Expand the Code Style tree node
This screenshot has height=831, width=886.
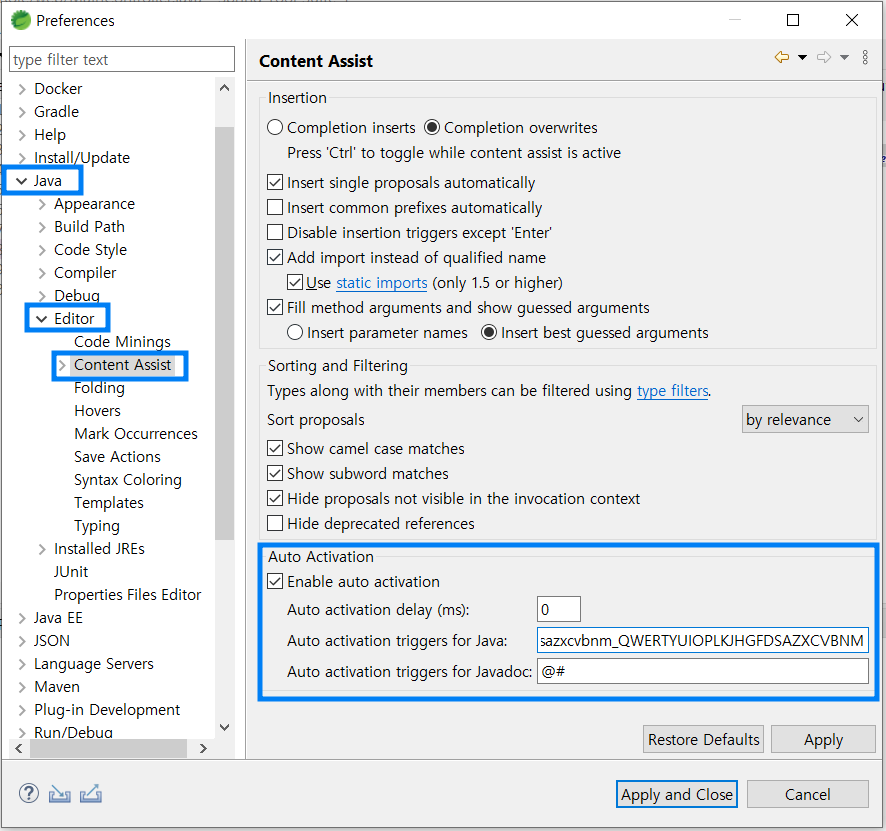42,250
